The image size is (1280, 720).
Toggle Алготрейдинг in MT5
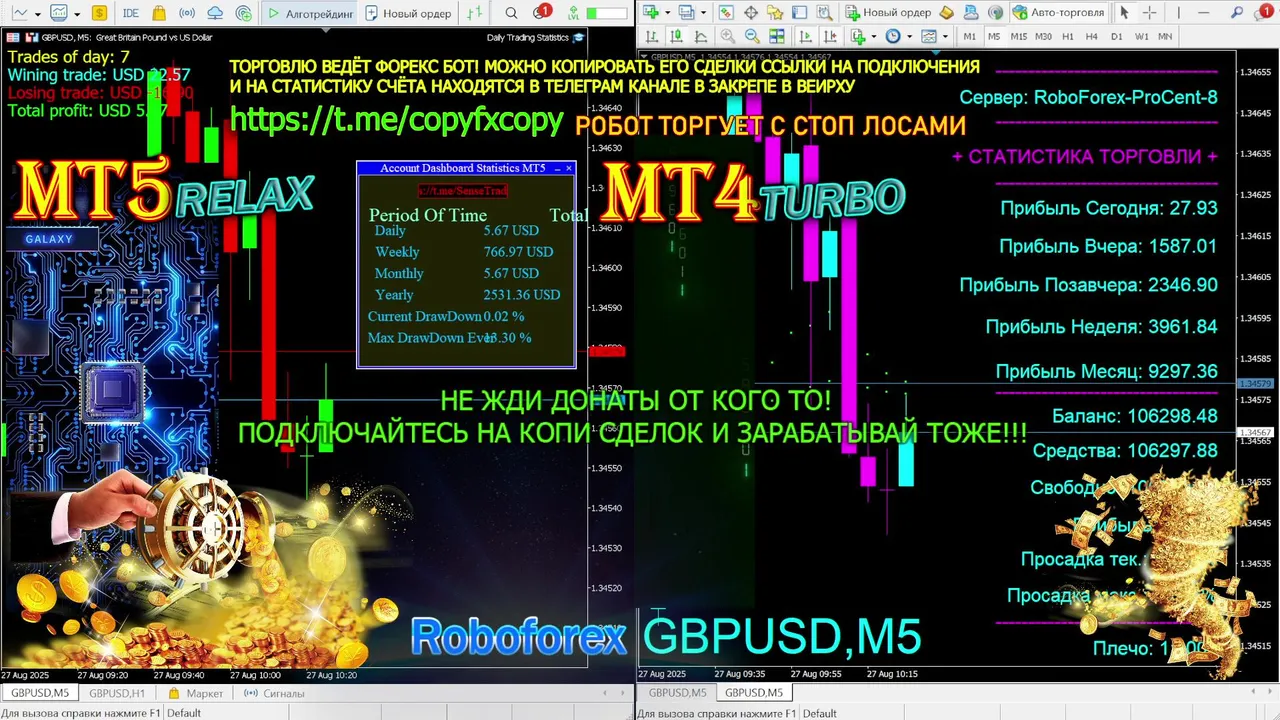click(x=309, y=14)
